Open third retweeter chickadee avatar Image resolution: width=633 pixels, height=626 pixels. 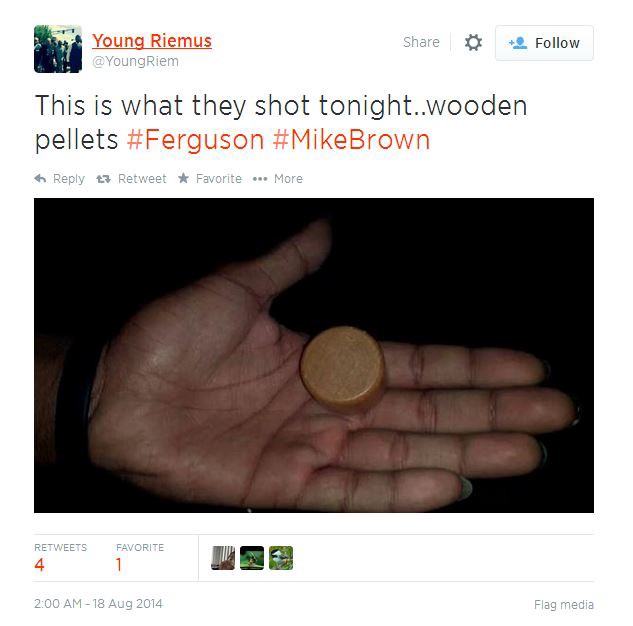click(281, 558)
